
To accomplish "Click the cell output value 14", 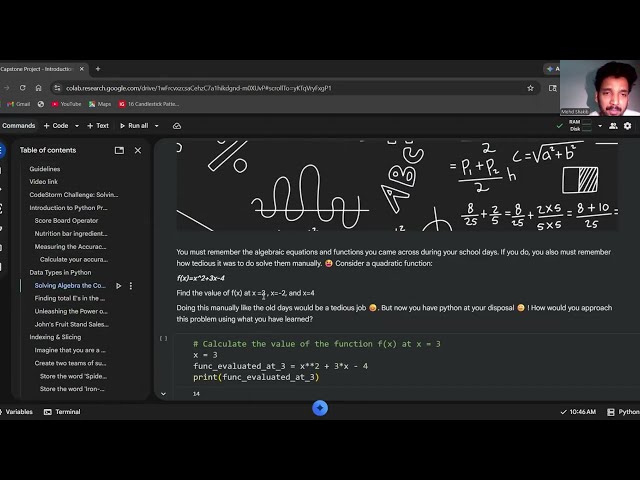I will 196,394.
